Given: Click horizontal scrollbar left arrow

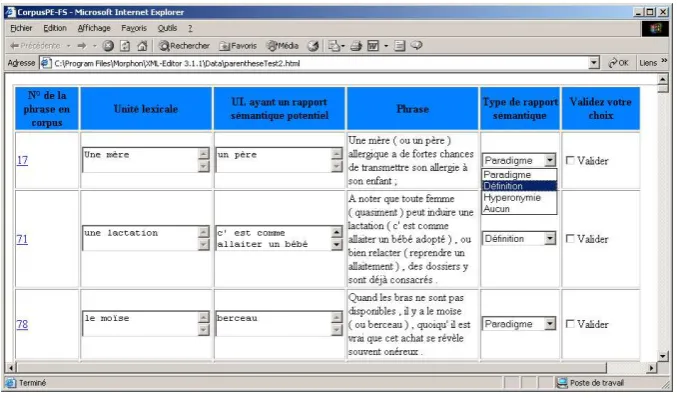Looking at the screenshot, I should click(x=11, y=368).
